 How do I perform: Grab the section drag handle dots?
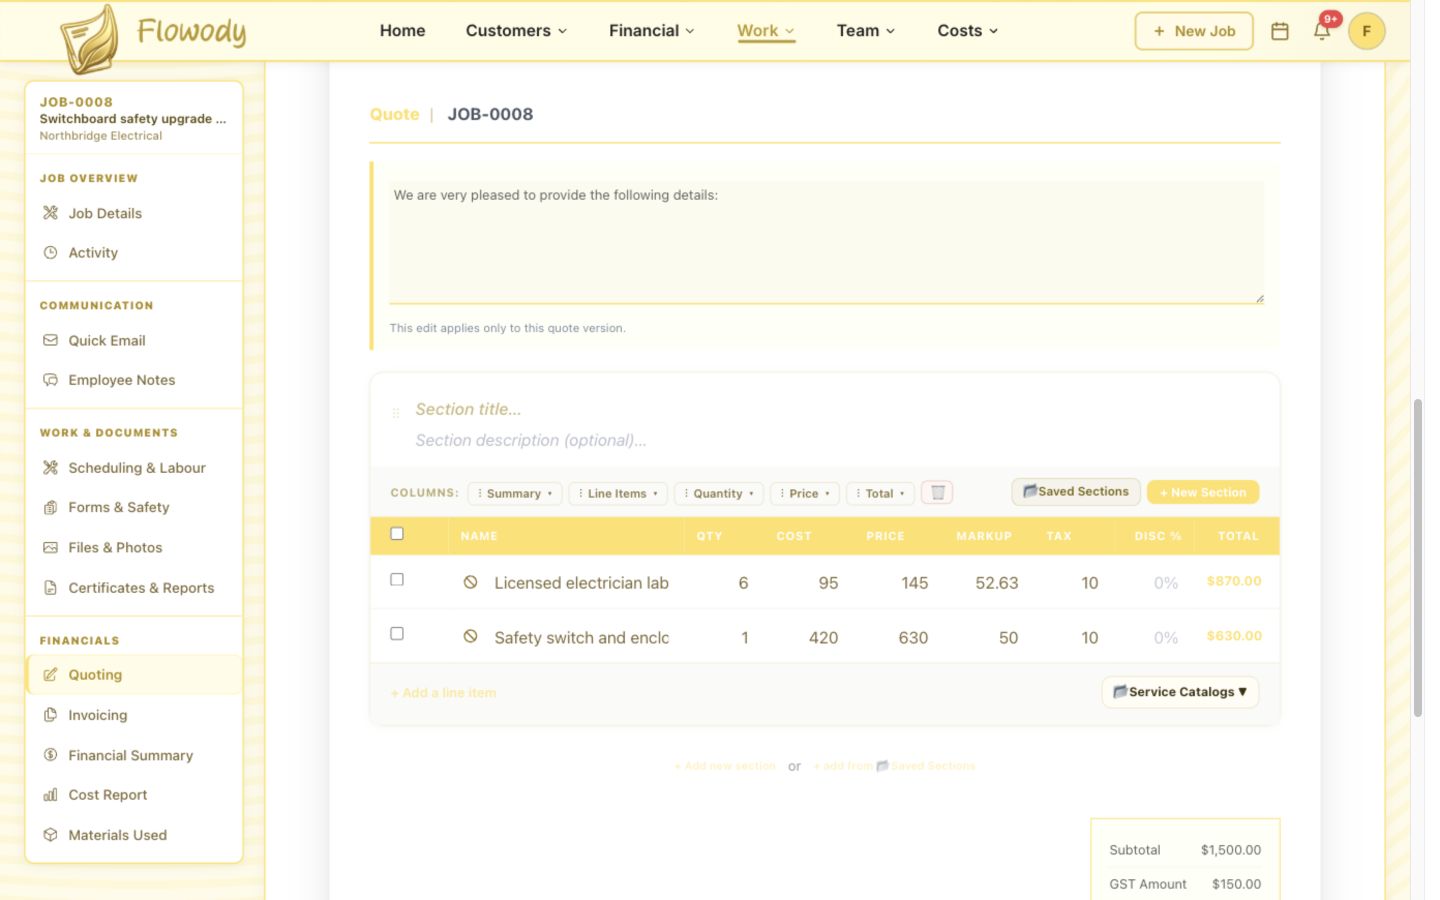[396, 413]
